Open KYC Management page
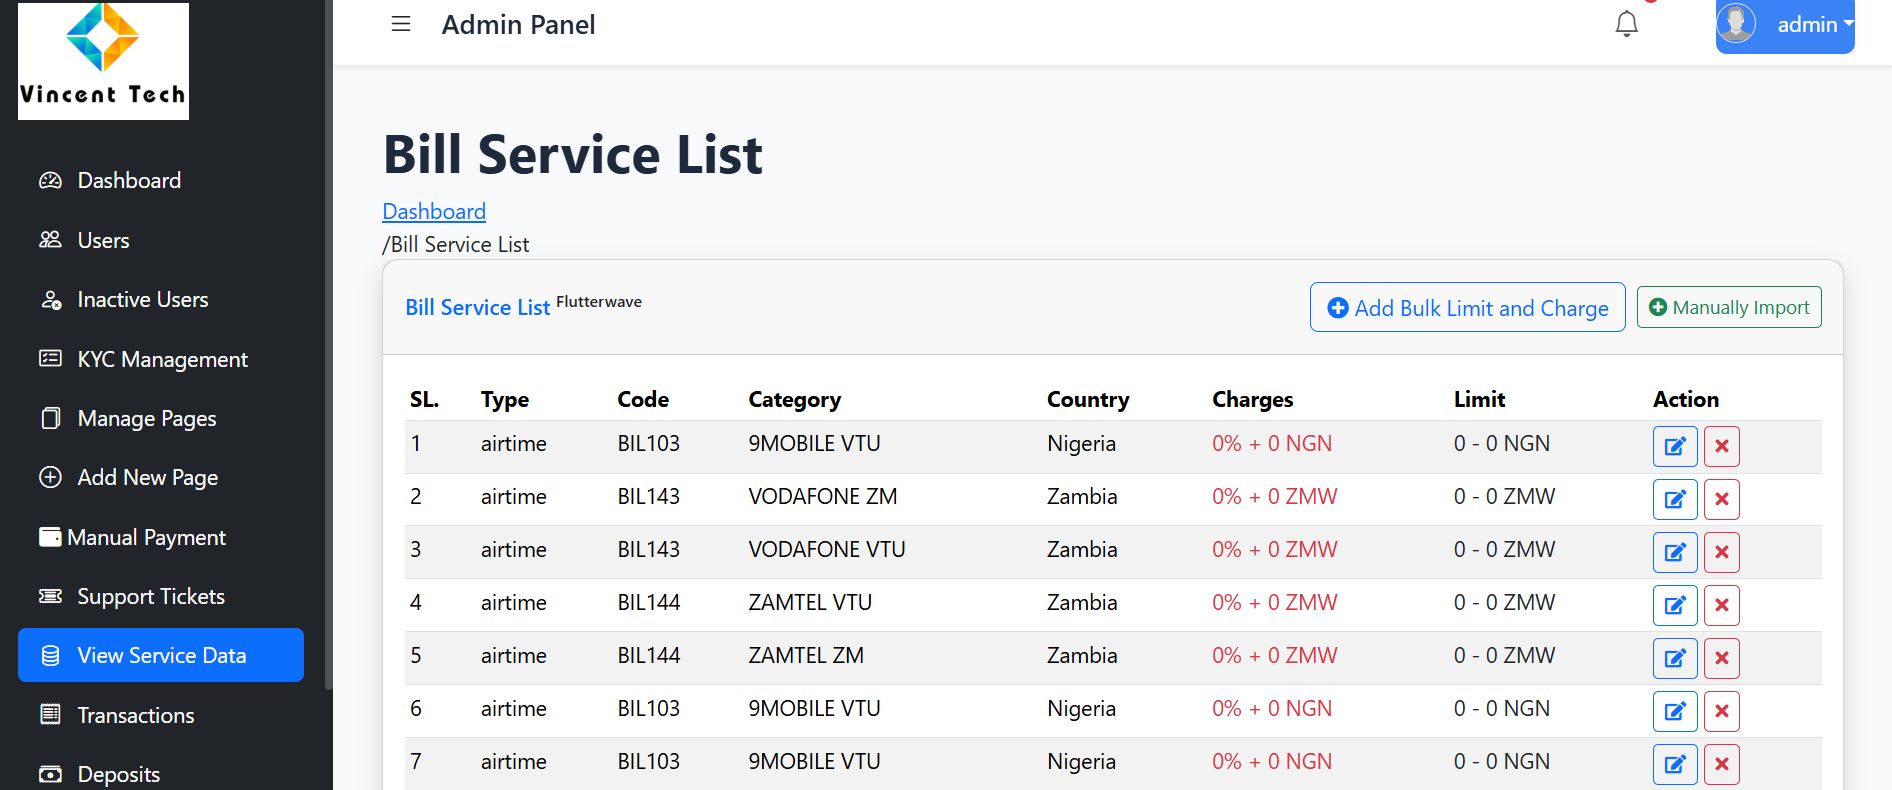This screenshot has width=1892, height=790. pos(162,359)
